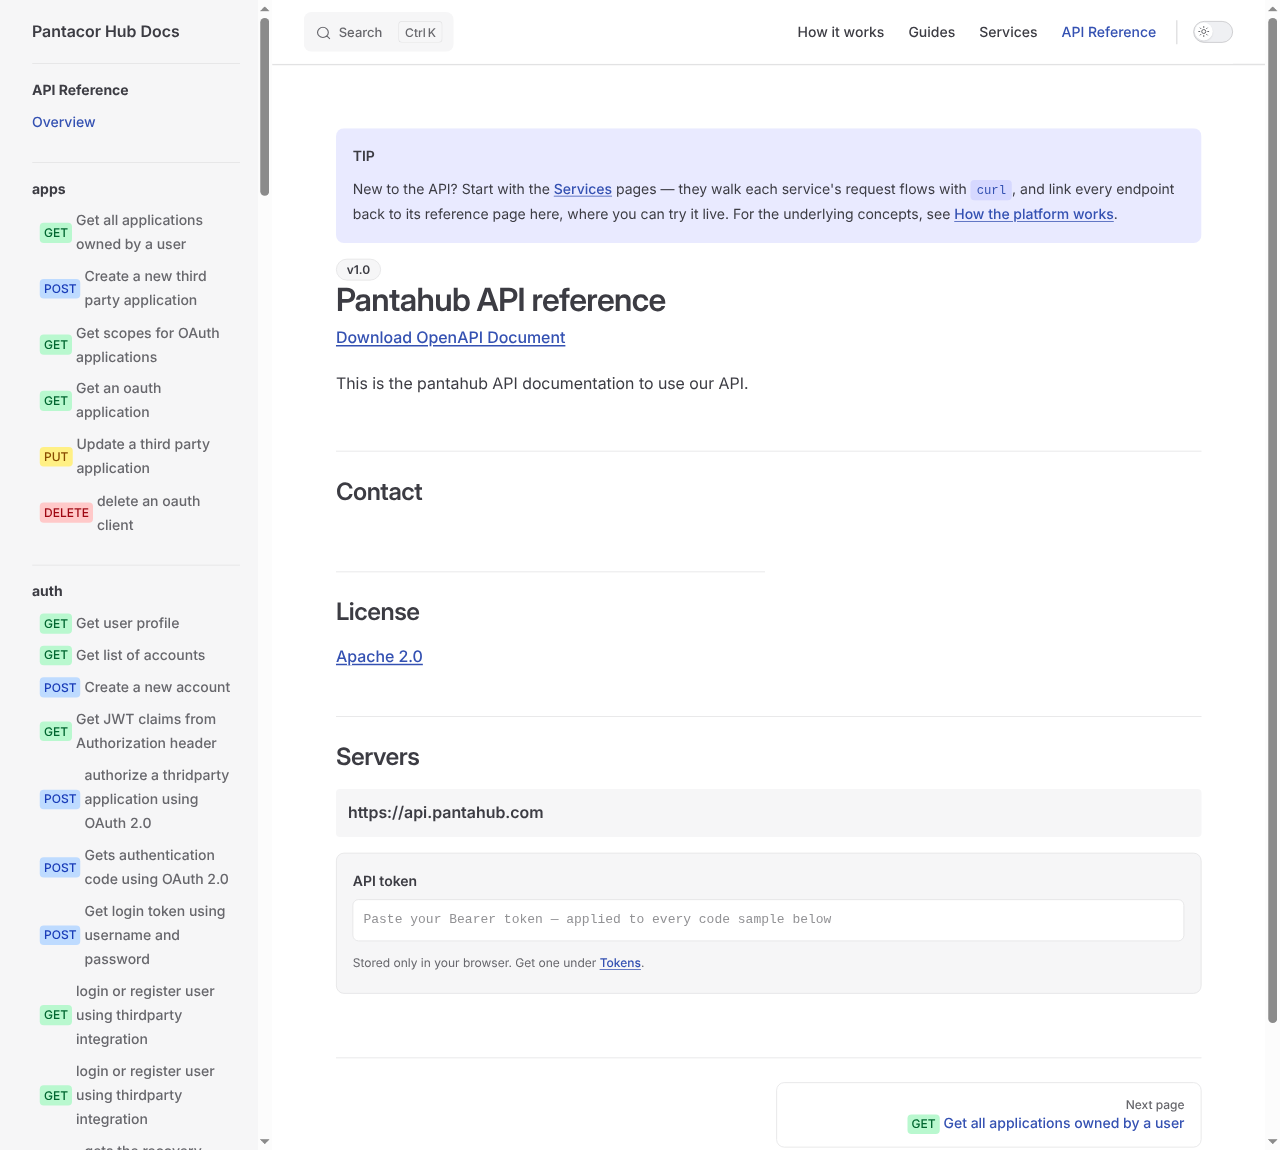Open Update a third party application

click(136, 456)
